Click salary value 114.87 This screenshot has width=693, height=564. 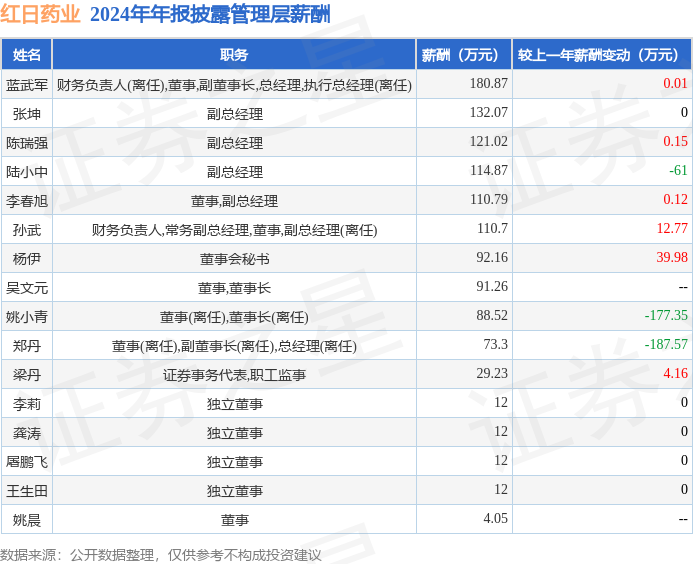pos(488,170)
